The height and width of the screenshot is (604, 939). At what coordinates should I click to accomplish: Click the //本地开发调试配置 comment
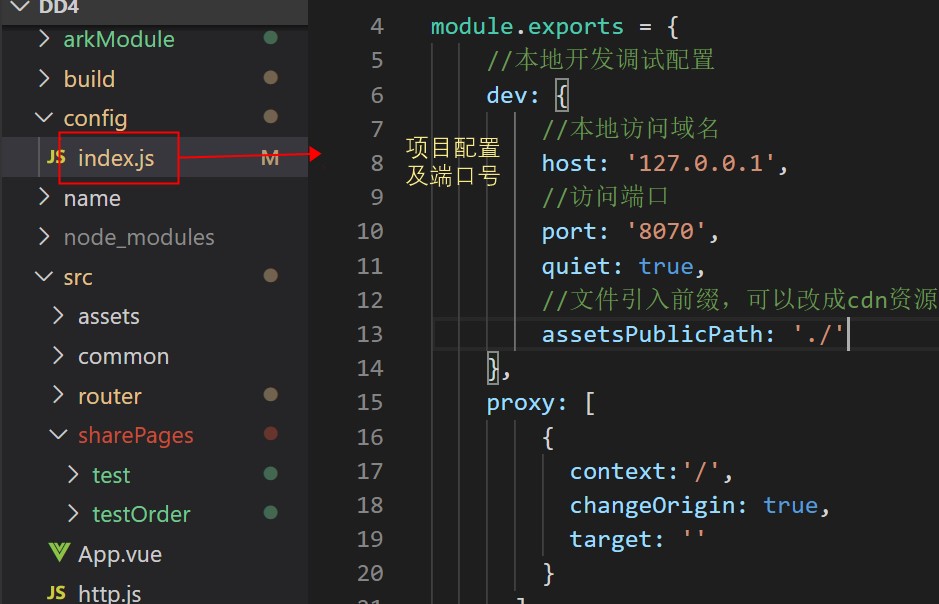(x=601, y=60)
